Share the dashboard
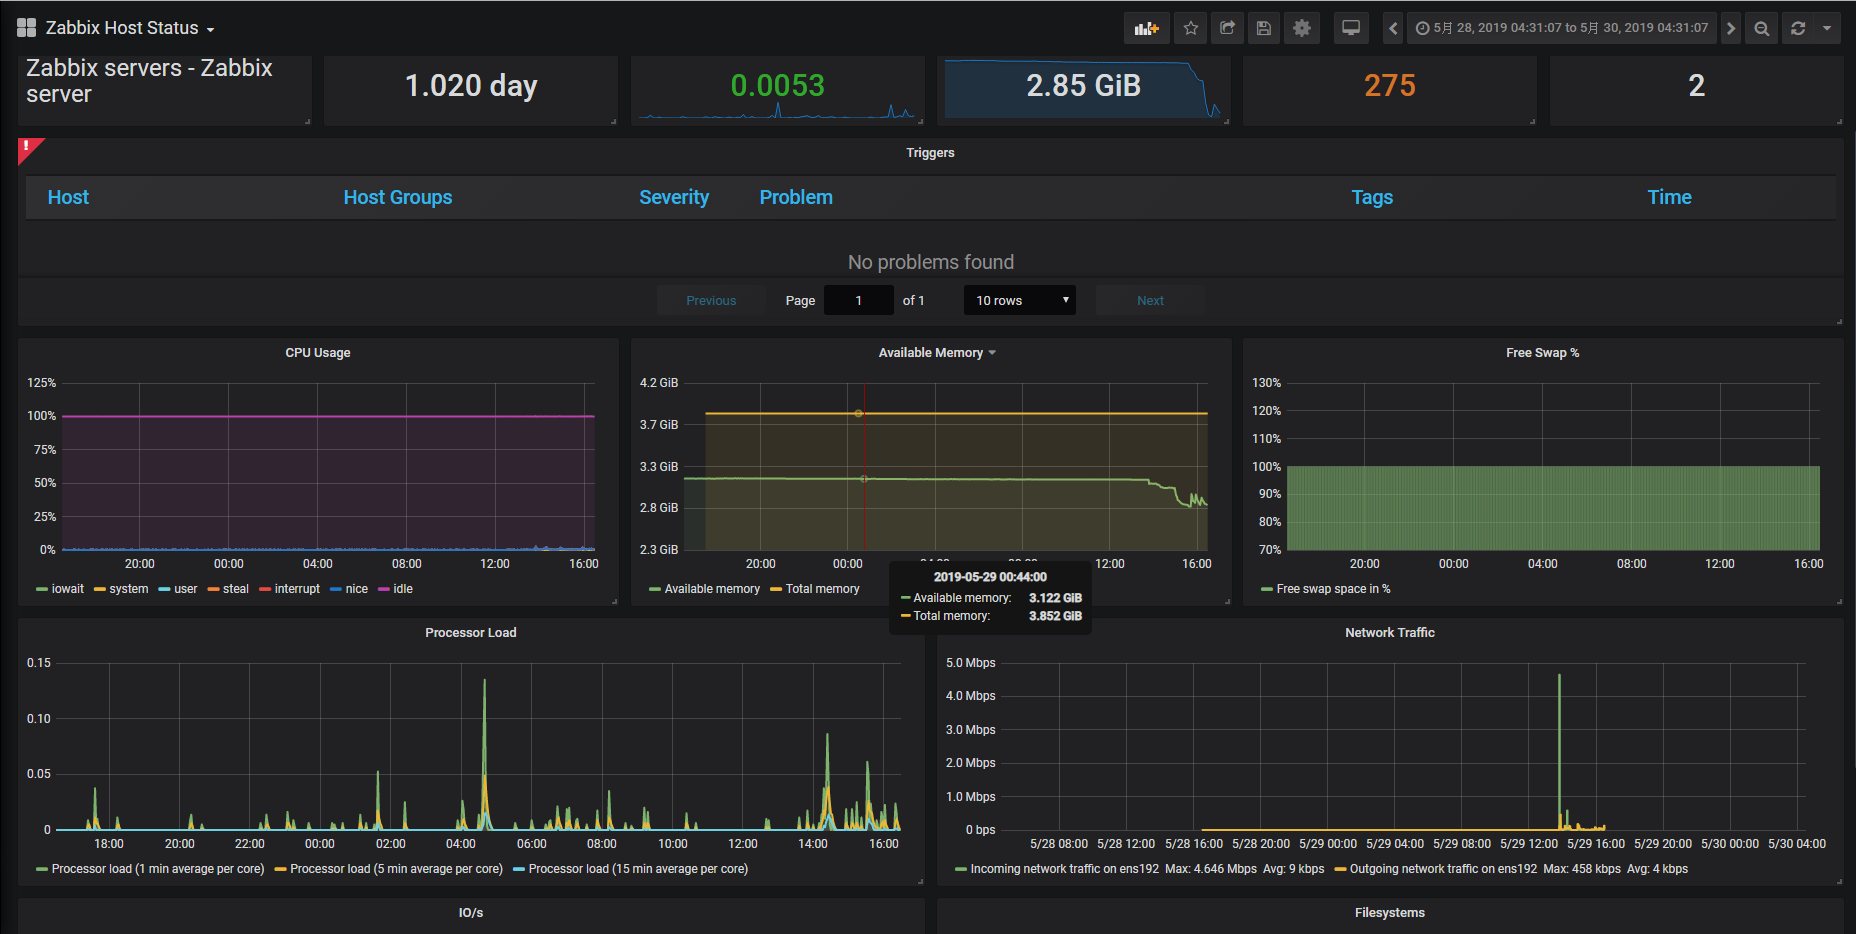This screenshot has height=934, width=1856. point(1227,28)
